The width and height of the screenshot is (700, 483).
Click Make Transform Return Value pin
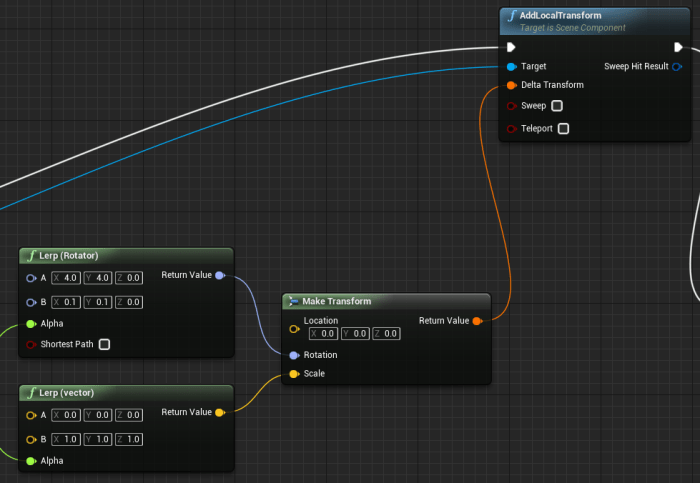(477, 321)
